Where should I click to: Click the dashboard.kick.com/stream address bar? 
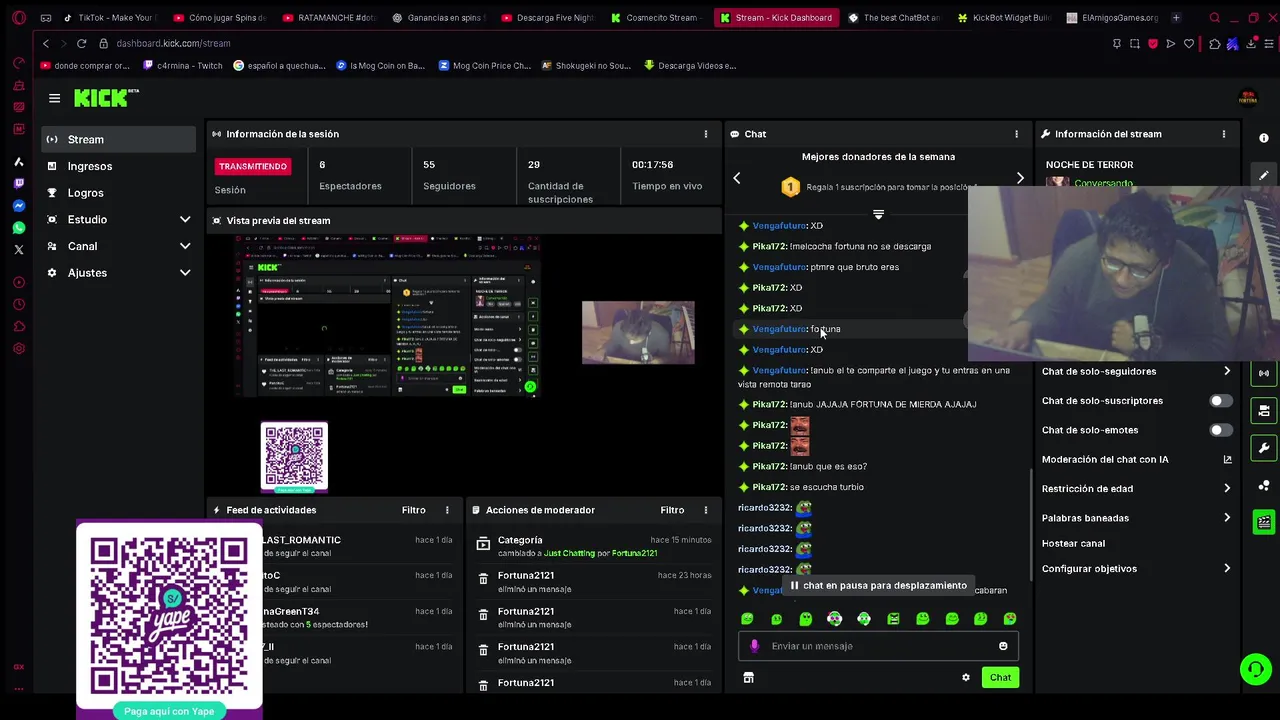[x=173, y=43]
